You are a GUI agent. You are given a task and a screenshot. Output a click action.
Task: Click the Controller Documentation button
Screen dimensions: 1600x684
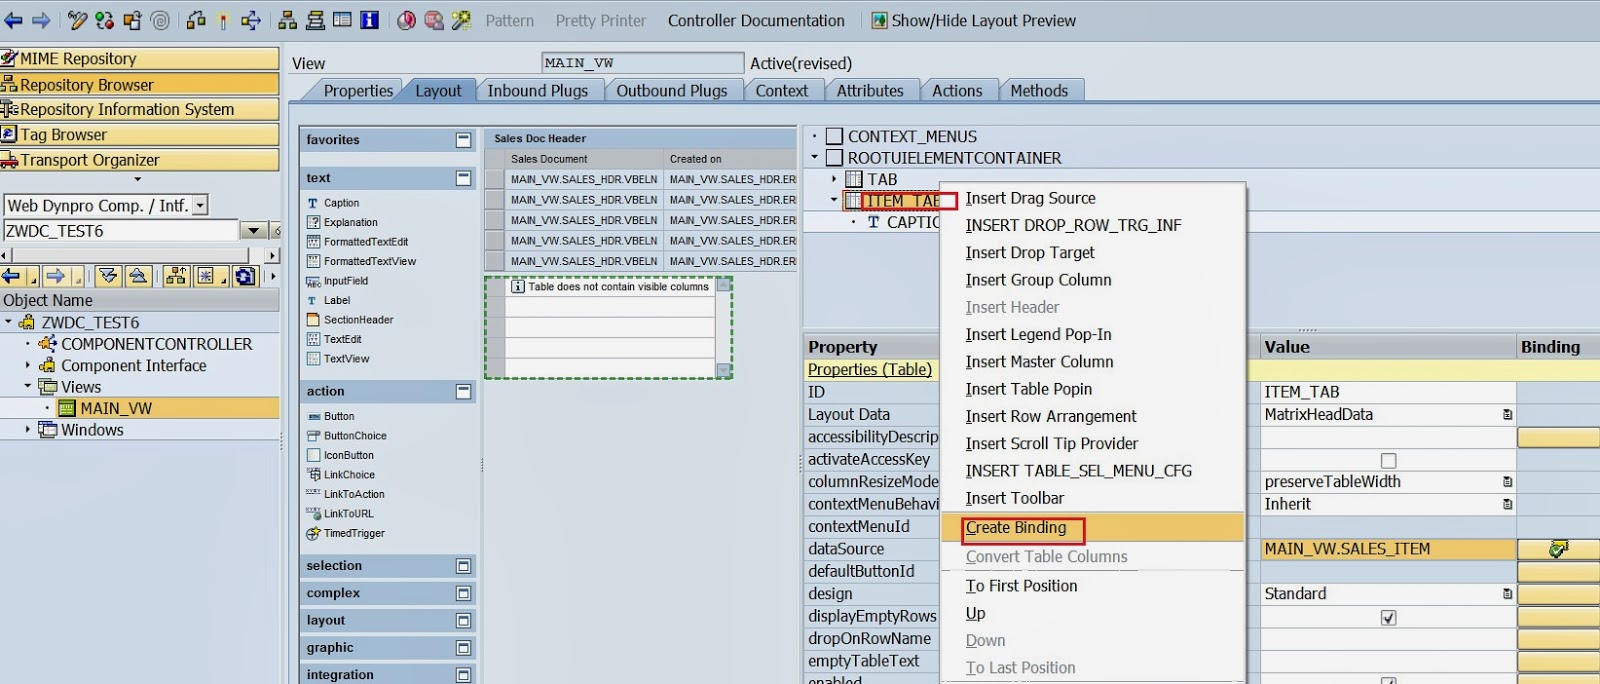pos(756,20)
